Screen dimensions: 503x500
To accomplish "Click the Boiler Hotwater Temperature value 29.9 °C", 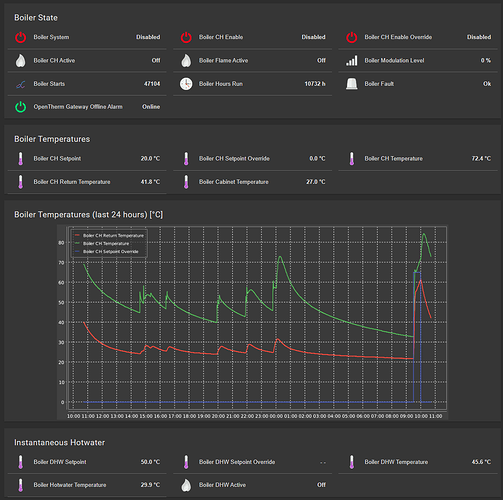I will pos(150,485).
